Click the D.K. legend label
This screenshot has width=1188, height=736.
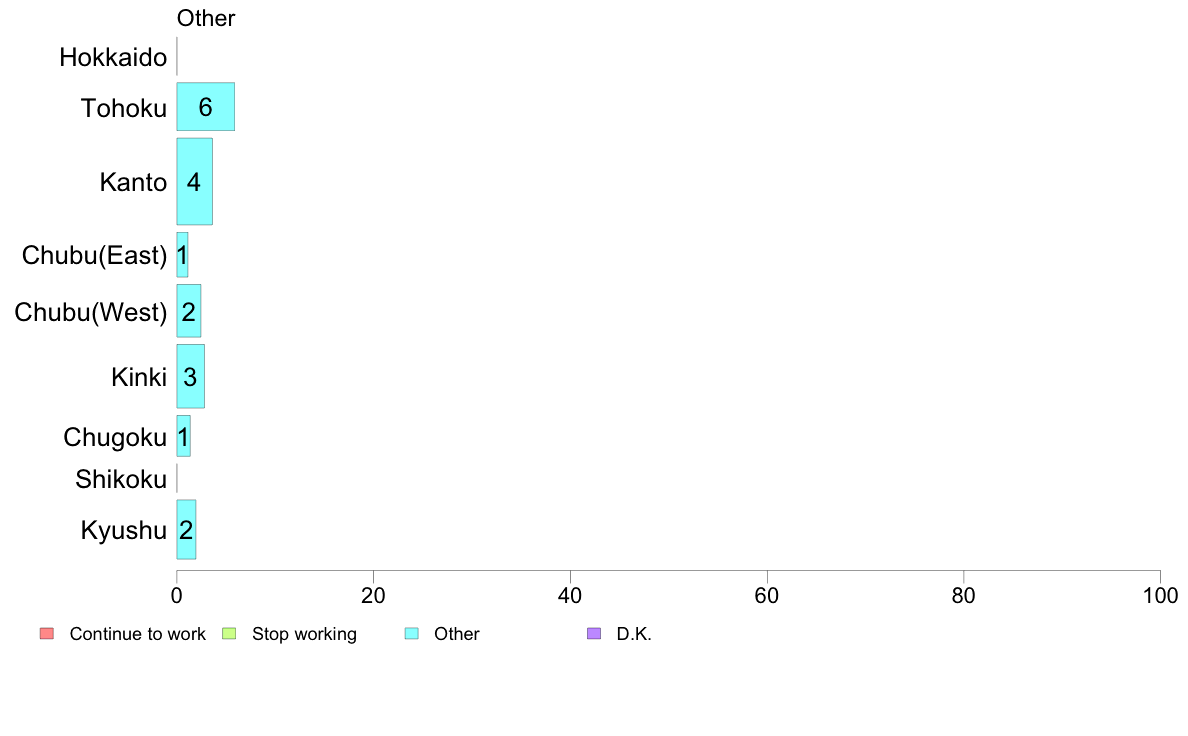coord(634,634)
